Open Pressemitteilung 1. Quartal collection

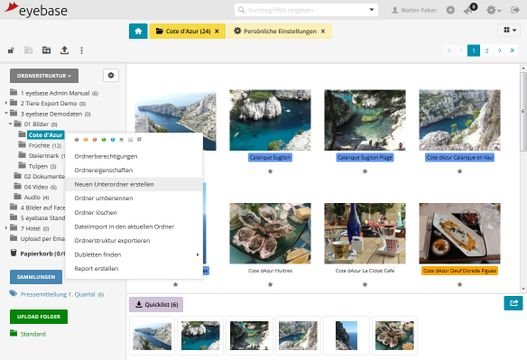point(57,294)
